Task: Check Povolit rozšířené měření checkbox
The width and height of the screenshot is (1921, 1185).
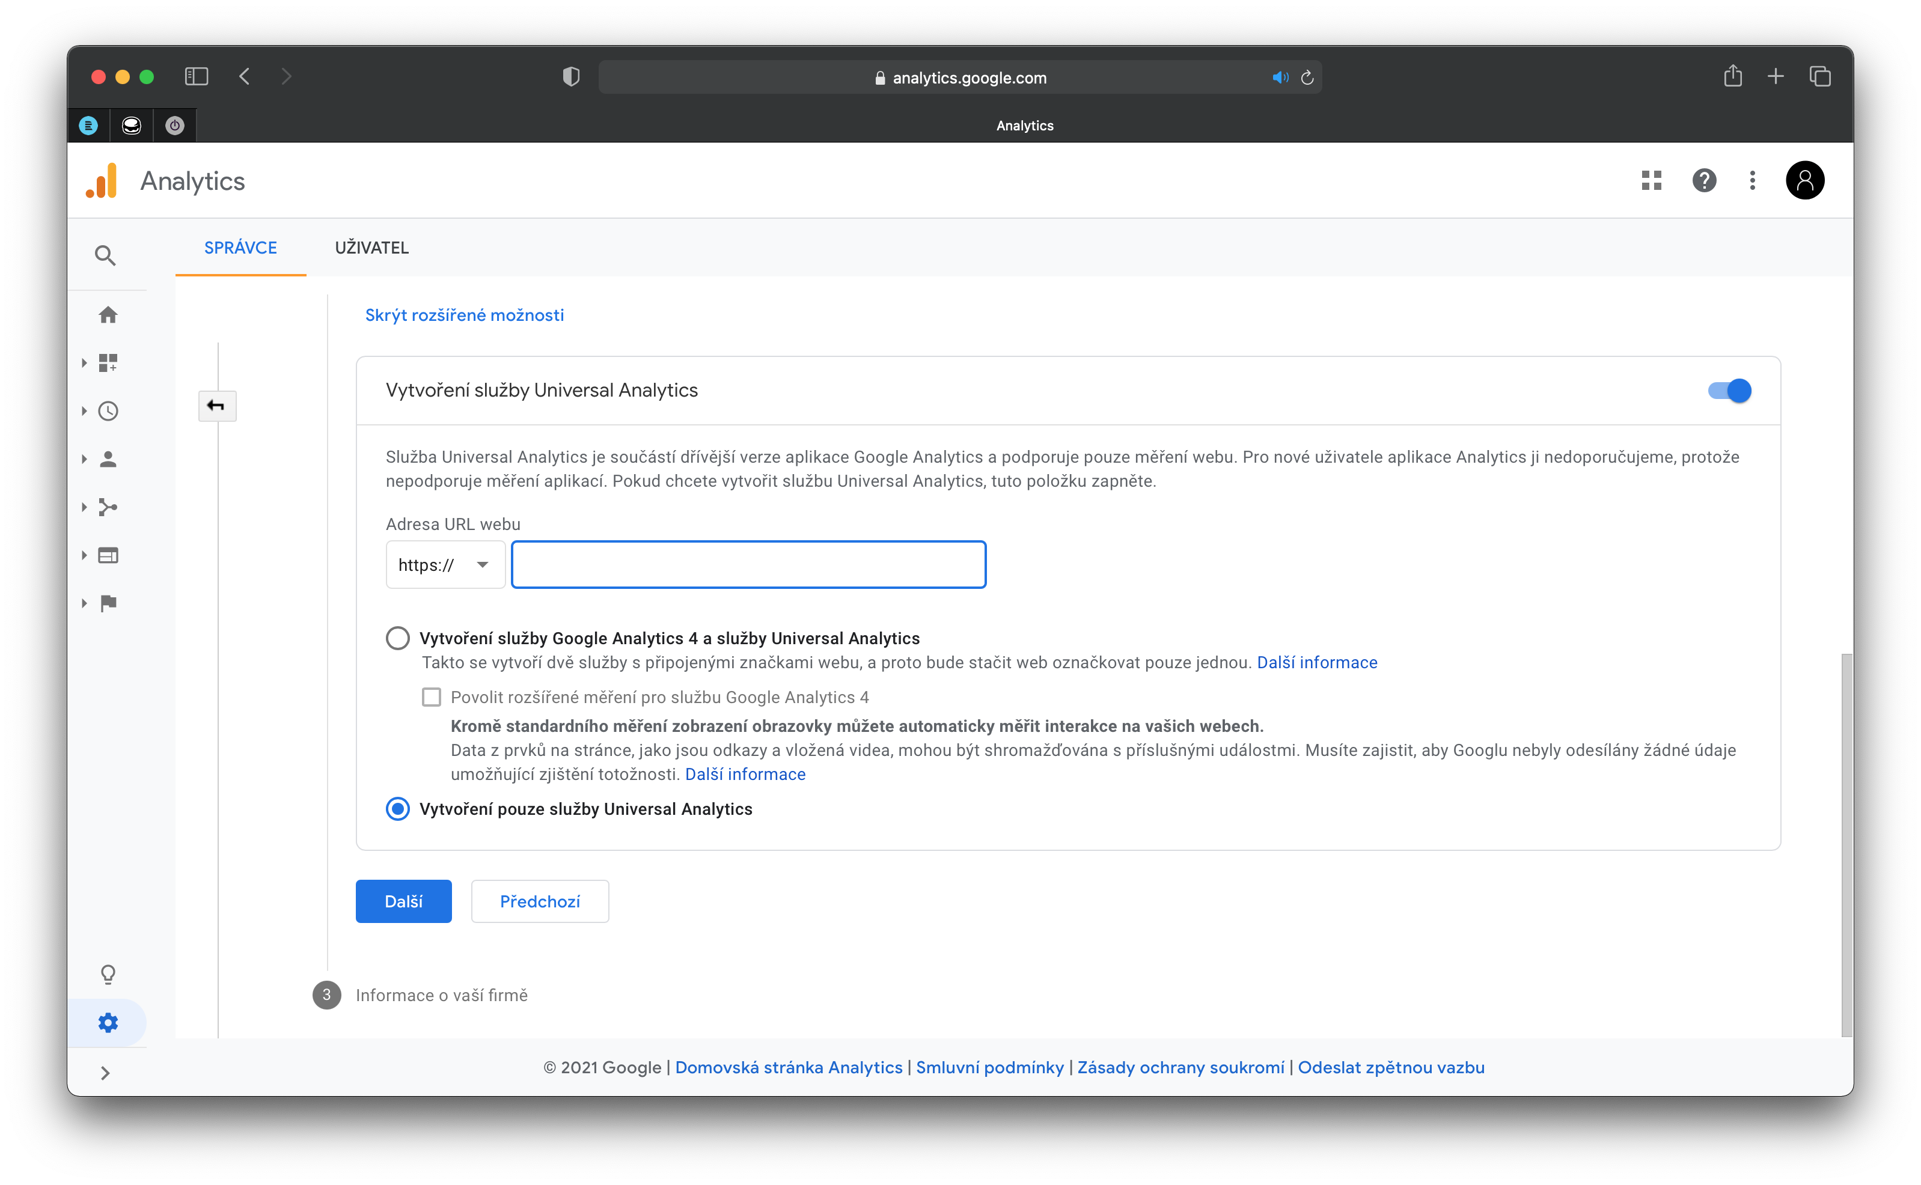Action: [431, 697]
